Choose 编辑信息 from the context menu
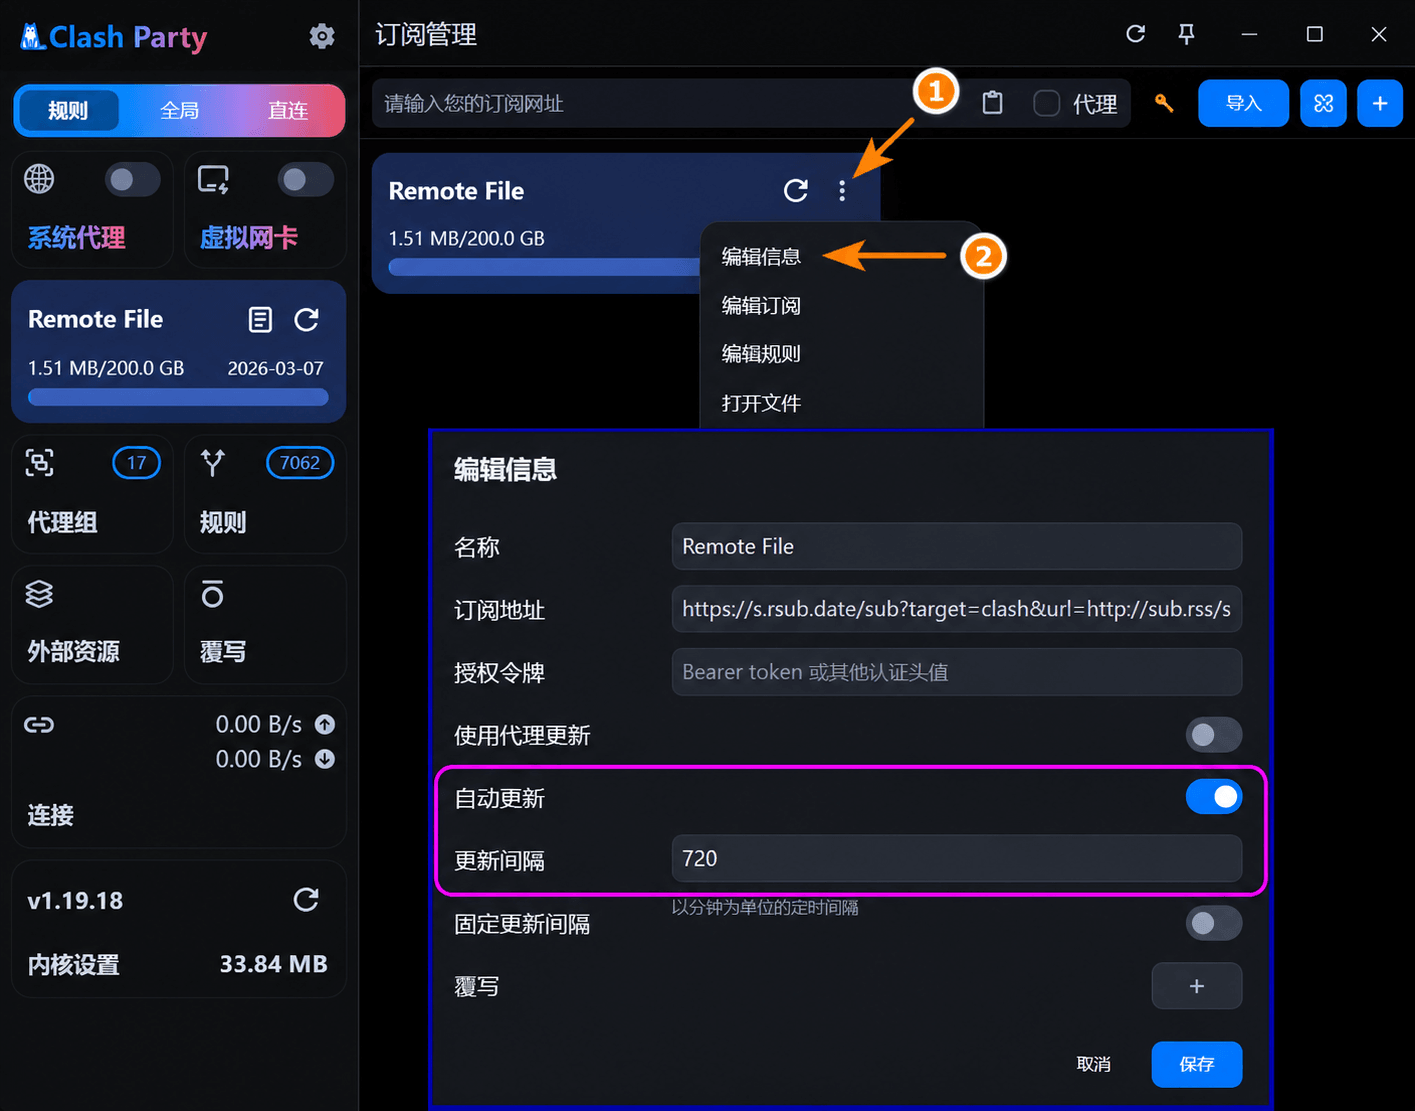This screenshot has height=1111, width=1415. point(761,257)
